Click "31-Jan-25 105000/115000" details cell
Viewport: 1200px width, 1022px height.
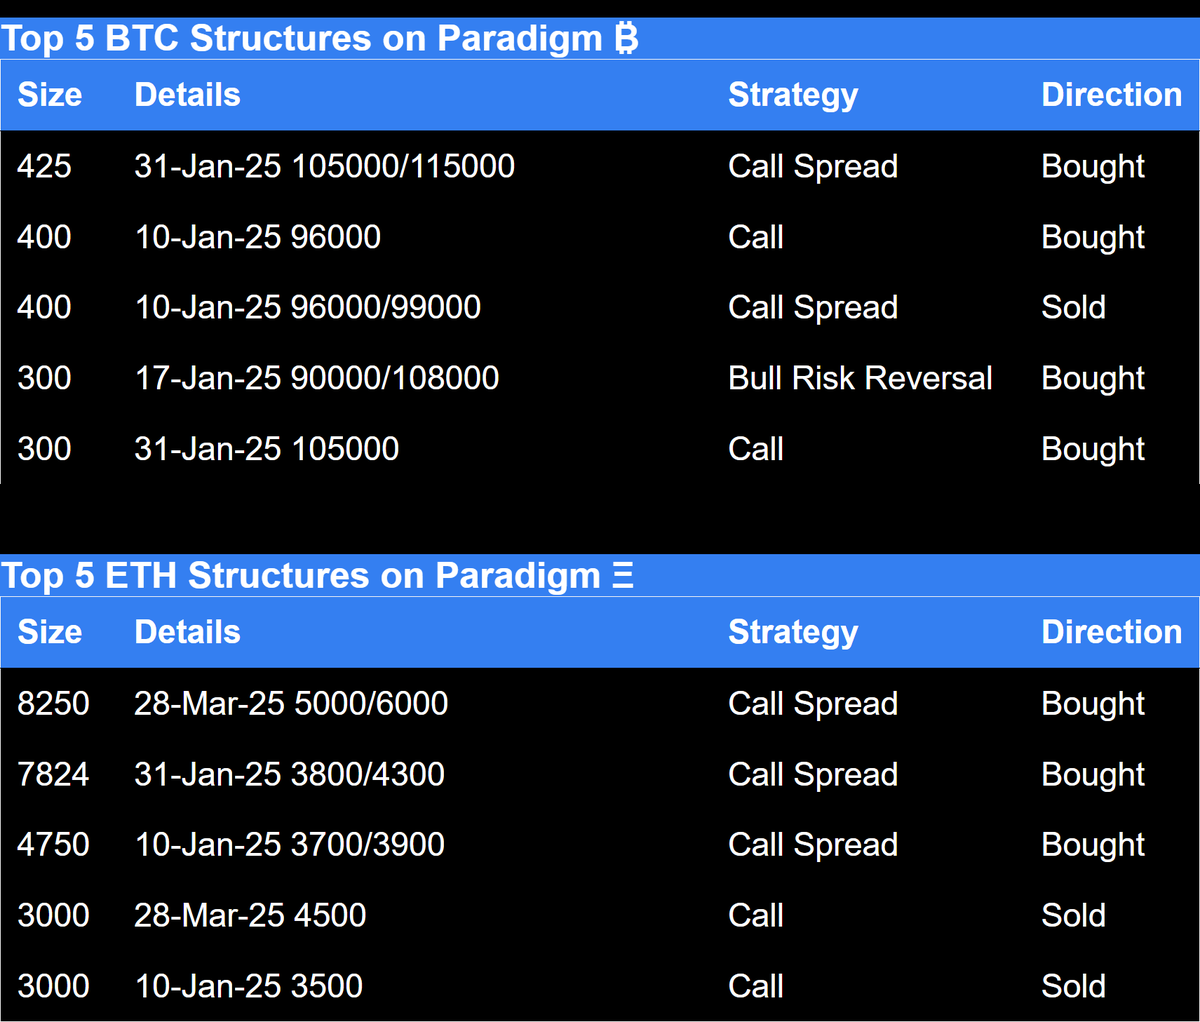[324, 166]
